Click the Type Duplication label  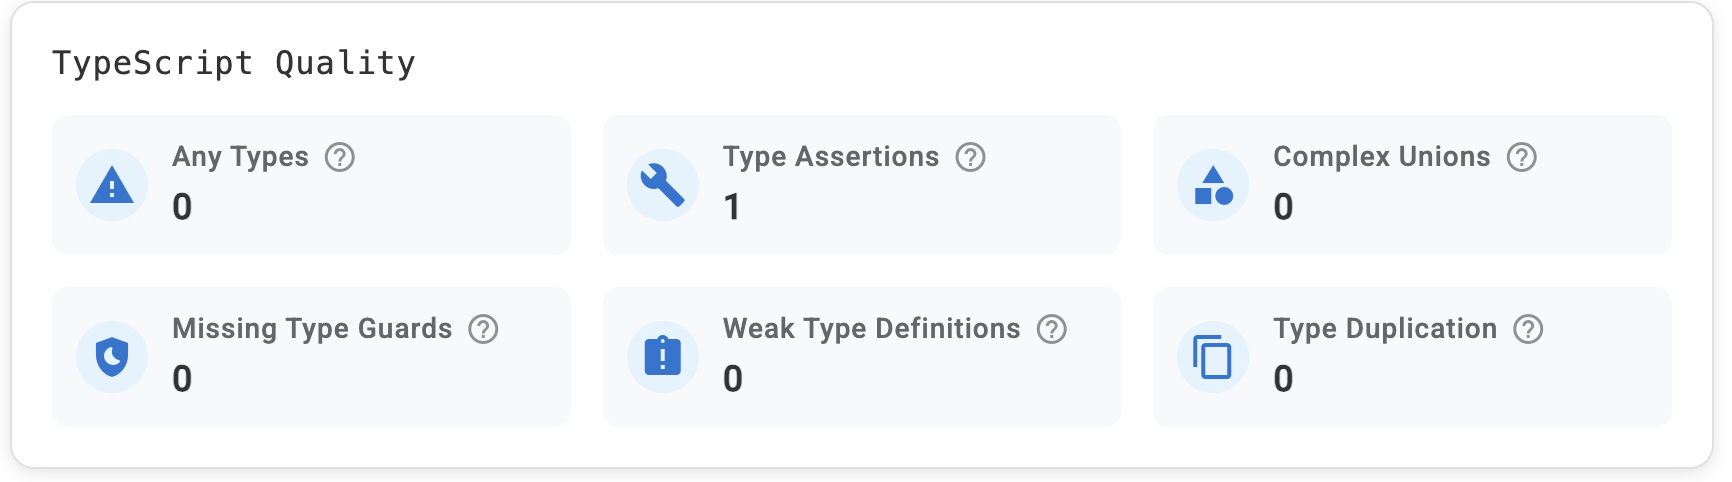(x=1385, y=329)
